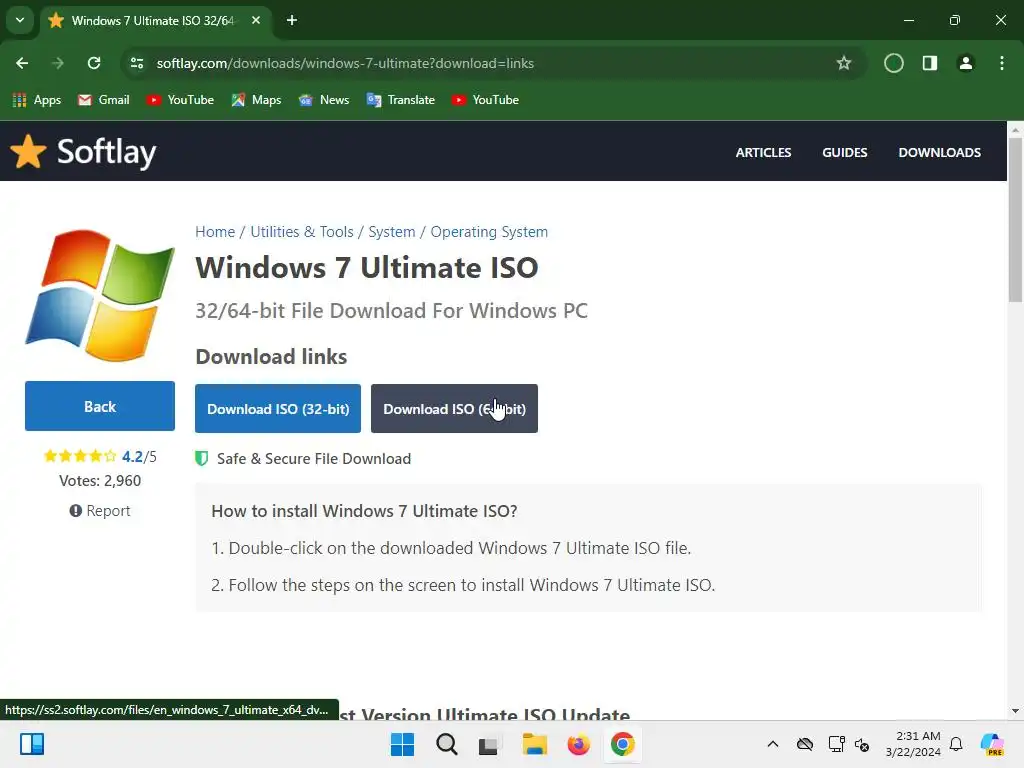
Task: Bookmark this page with the star icon
Action: tap(844, 63)
